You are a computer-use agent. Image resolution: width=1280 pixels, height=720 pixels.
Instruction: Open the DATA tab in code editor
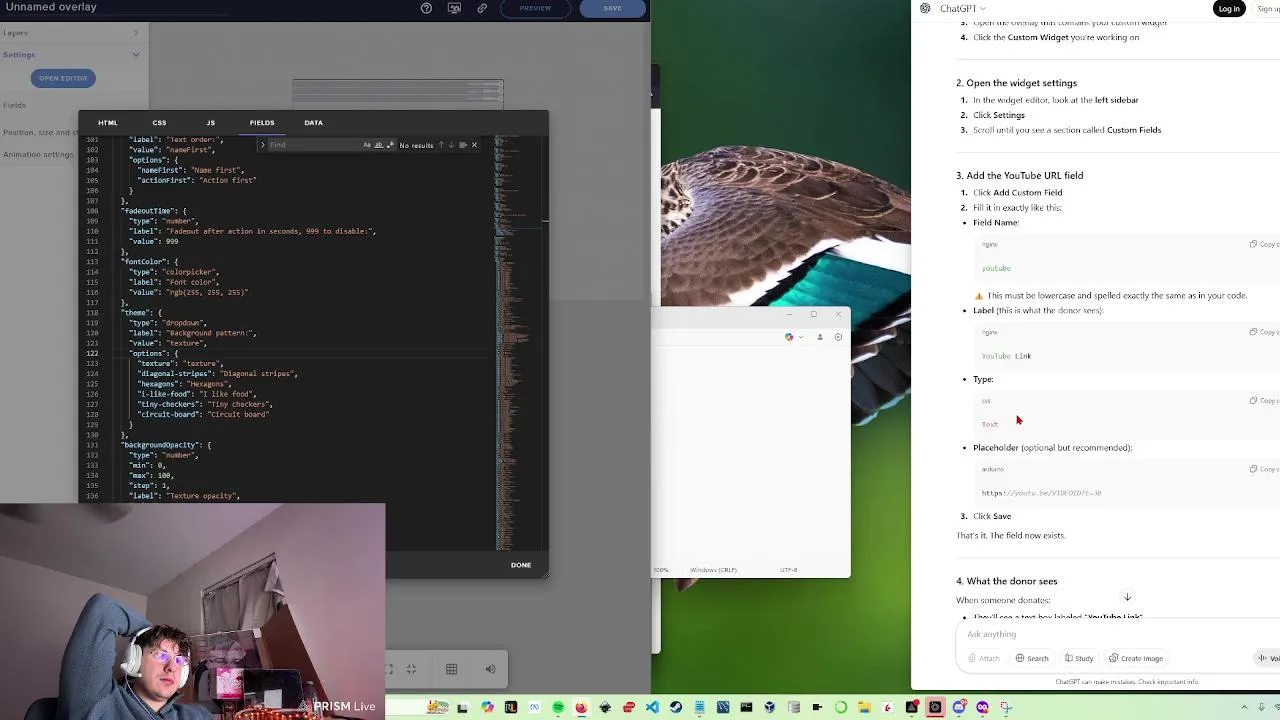click(x=313, y=123)
